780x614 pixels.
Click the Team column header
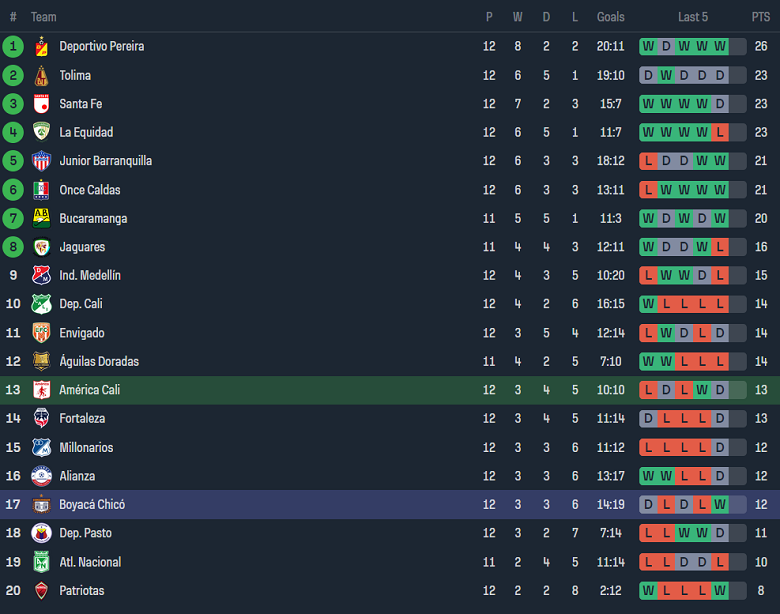43,17
